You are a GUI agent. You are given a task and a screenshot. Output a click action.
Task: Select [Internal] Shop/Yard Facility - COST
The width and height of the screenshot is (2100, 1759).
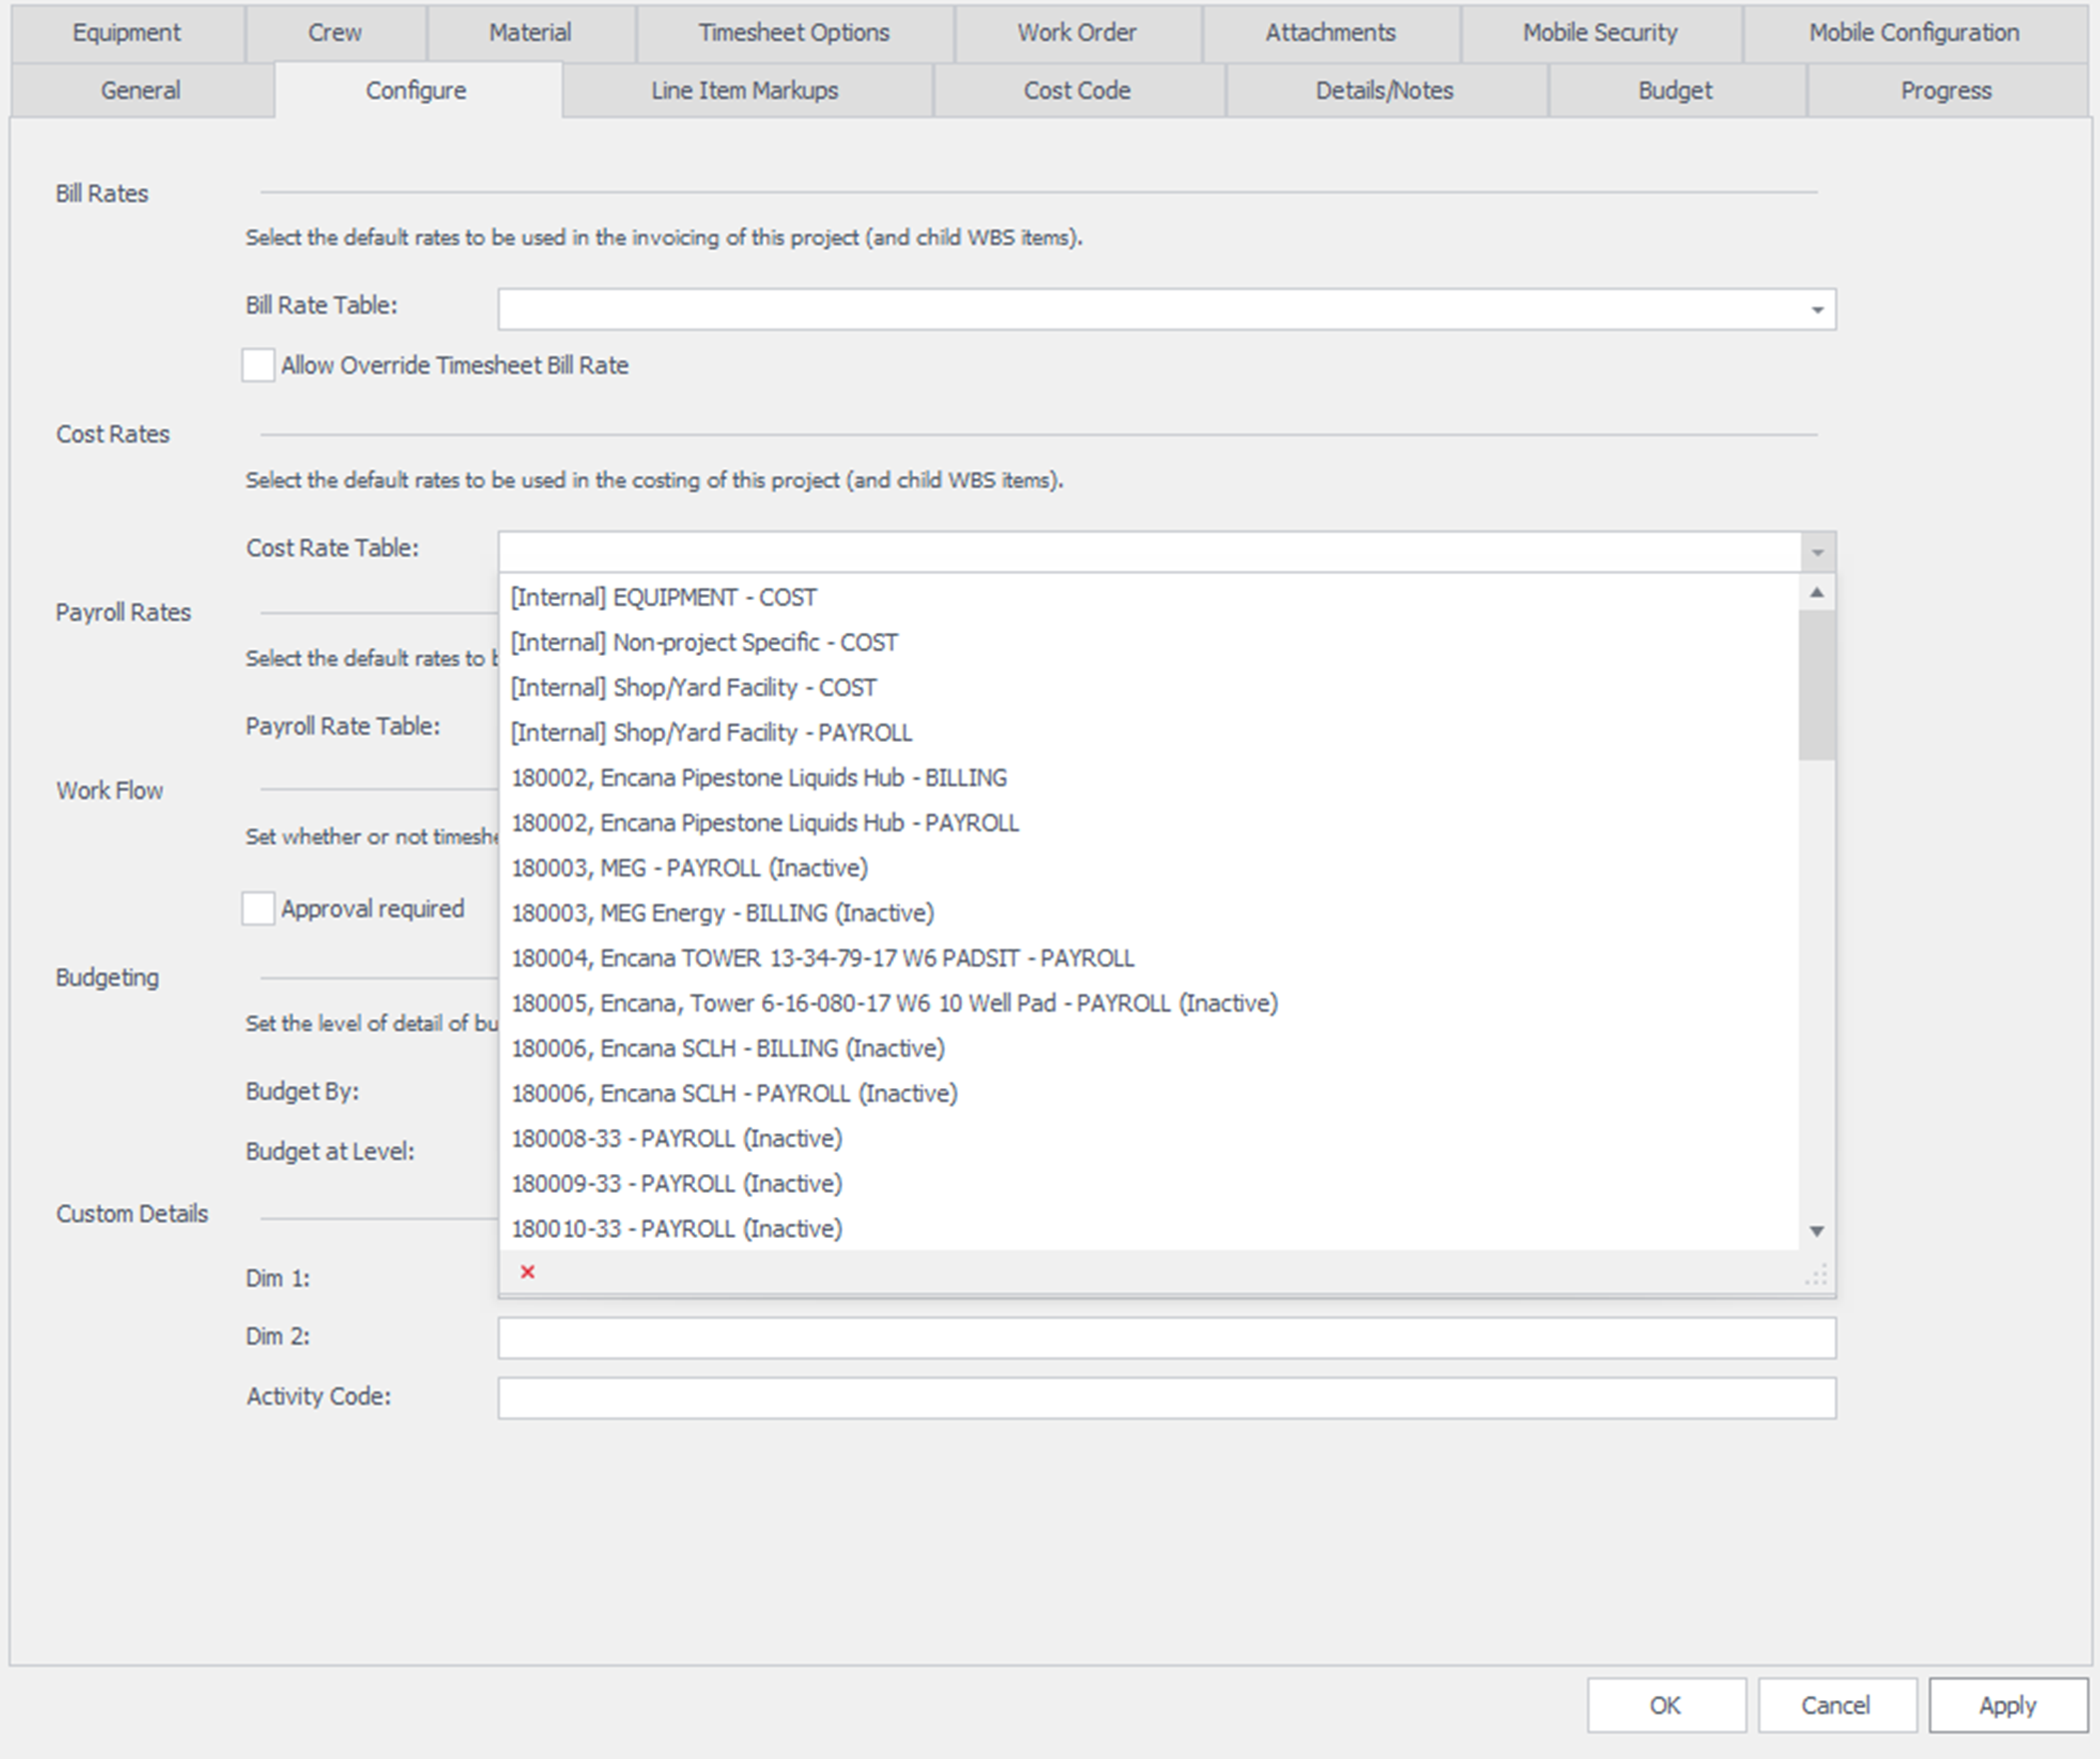693,688
